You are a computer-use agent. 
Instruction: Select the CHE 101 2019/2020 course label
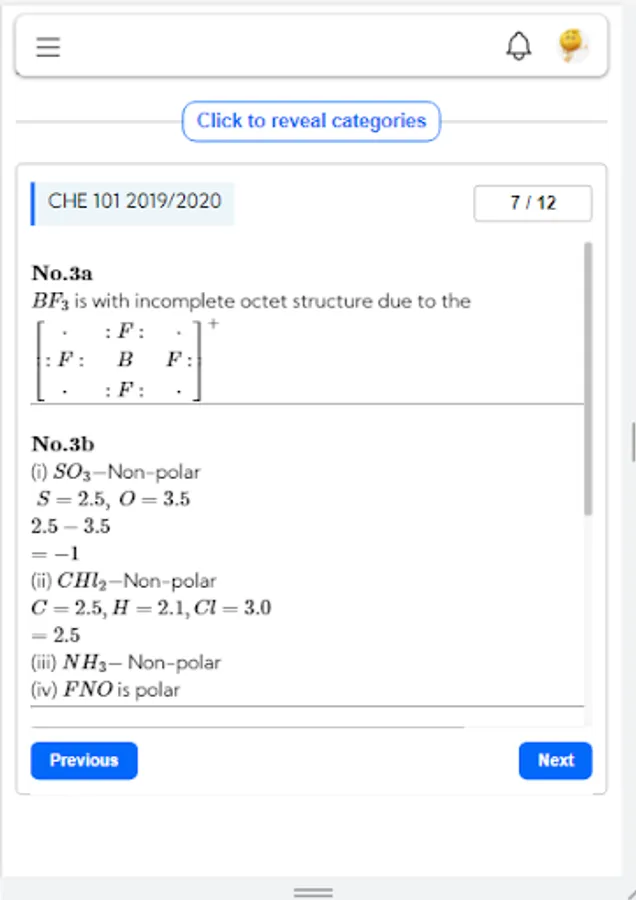[133, 203]
